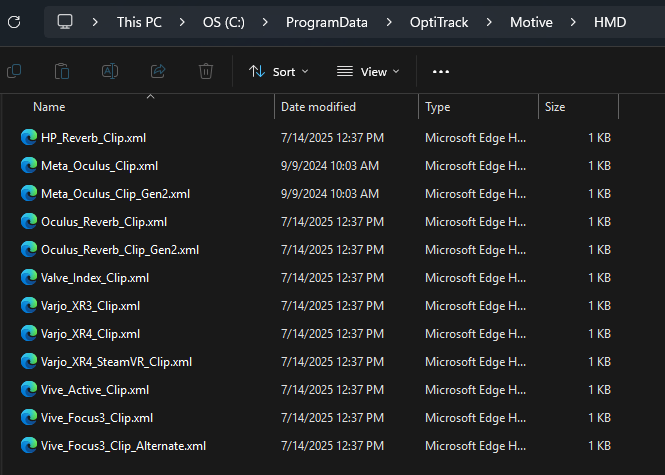This screenshot has width=665, height=475.
Task: Click the Refresh icon
Action: coord(14,22)
